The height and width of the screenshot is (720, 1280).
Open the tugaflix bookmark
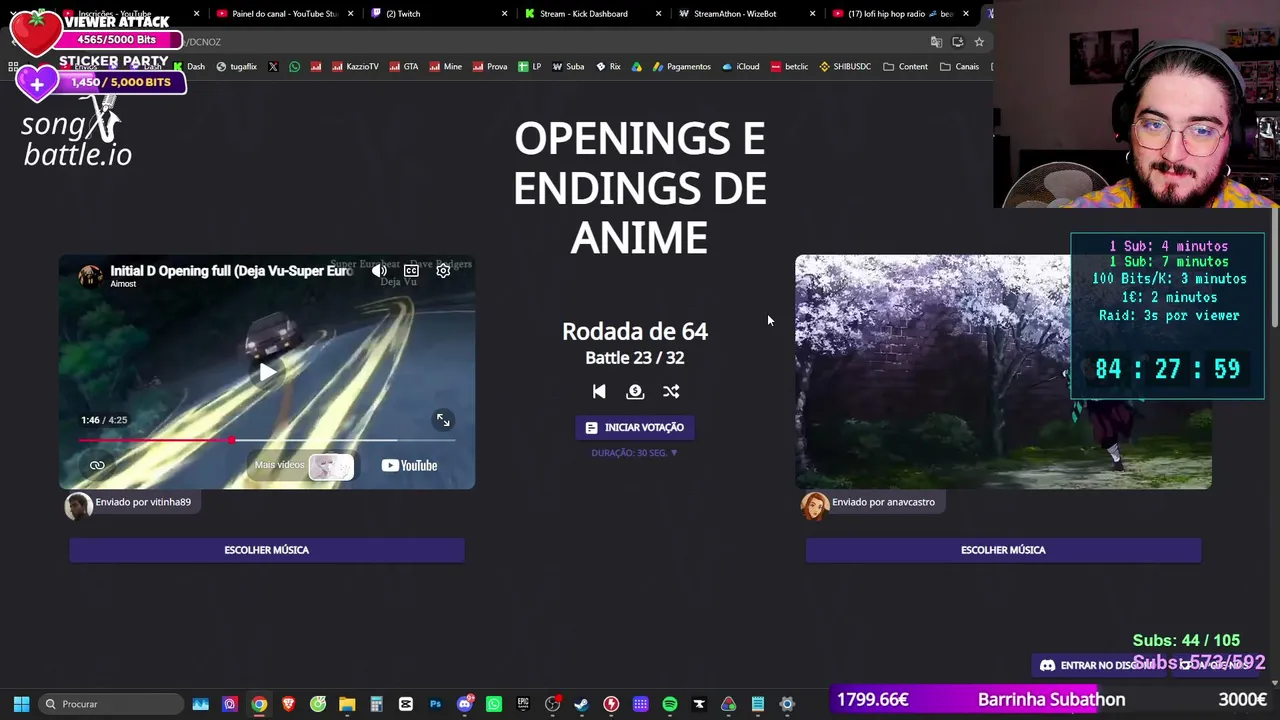point(236,67)
